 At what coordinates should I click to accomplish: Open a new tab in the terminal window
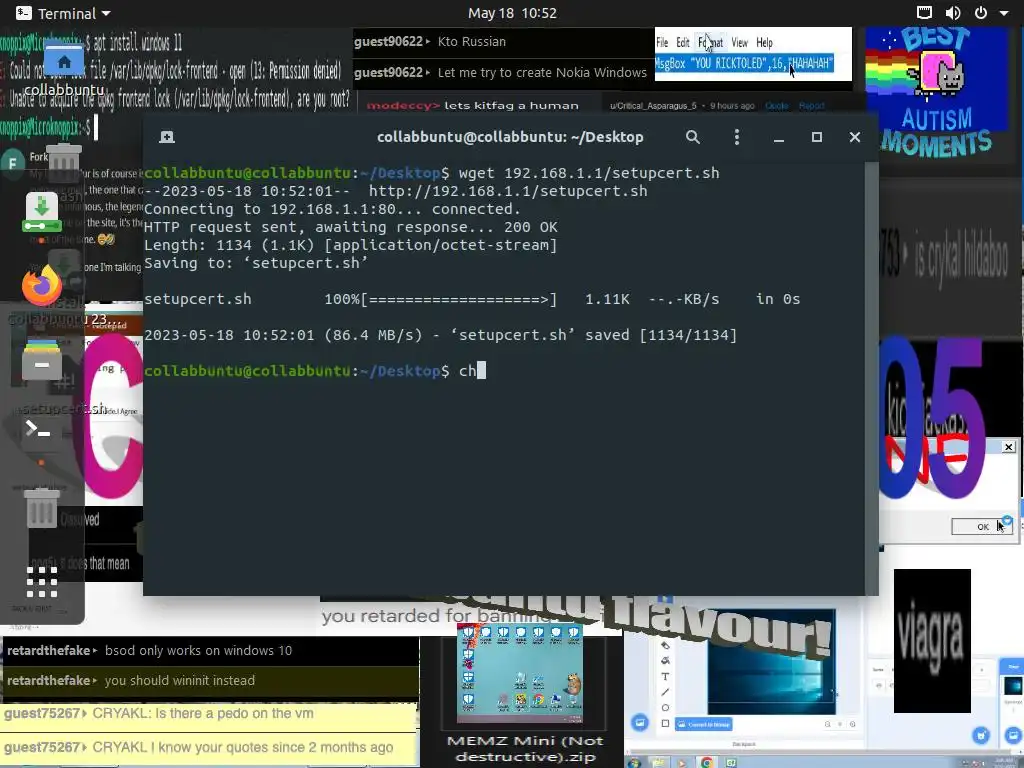point(167,137)
